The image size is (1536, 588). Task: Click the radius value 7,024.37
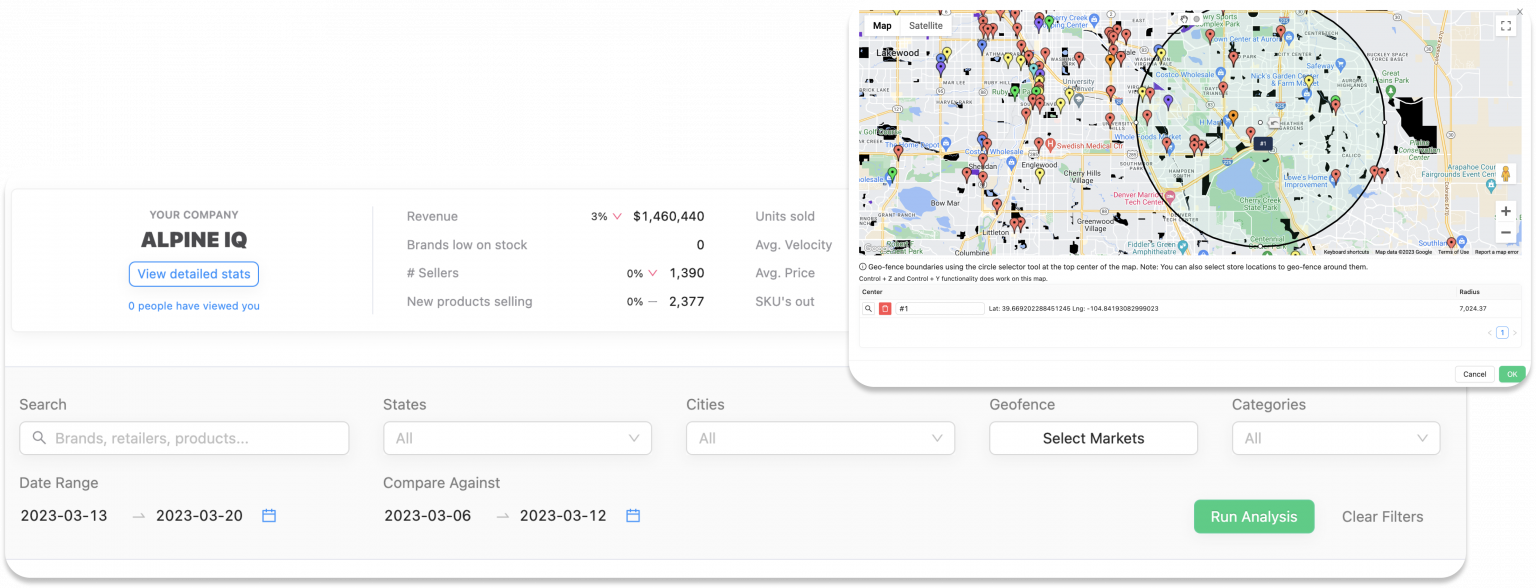click(1473, 309)
